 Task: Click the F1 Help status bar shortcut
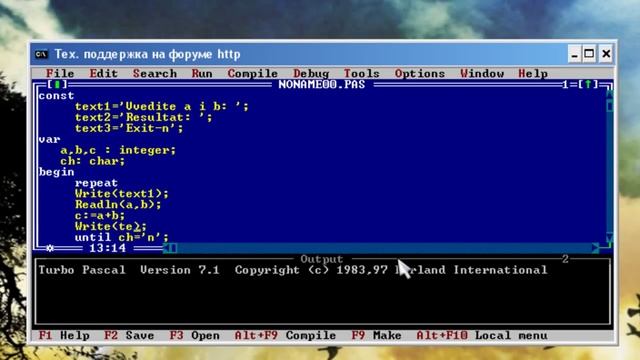click(64, 336)
